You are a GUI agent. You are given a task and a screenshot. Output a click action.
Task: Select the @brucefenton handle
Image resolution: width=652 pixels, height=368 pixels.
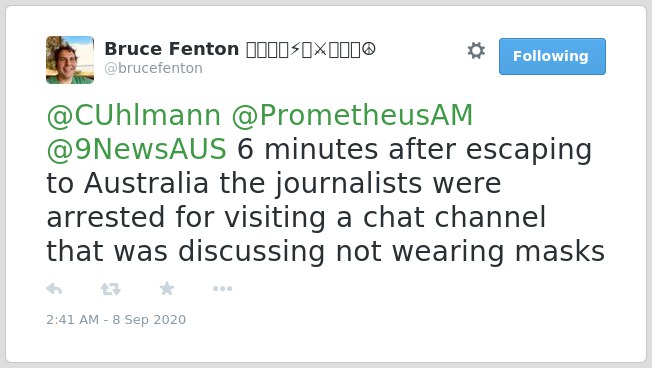[153, 68]
